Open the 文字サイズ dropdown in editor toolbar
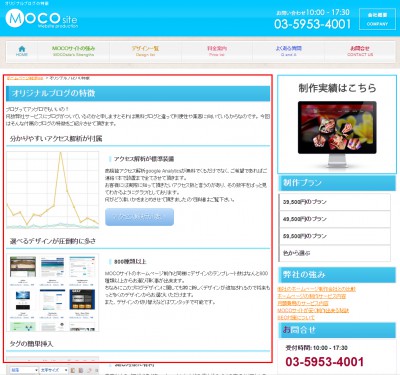This screenshot has height=375, width=400. (54, 370)
